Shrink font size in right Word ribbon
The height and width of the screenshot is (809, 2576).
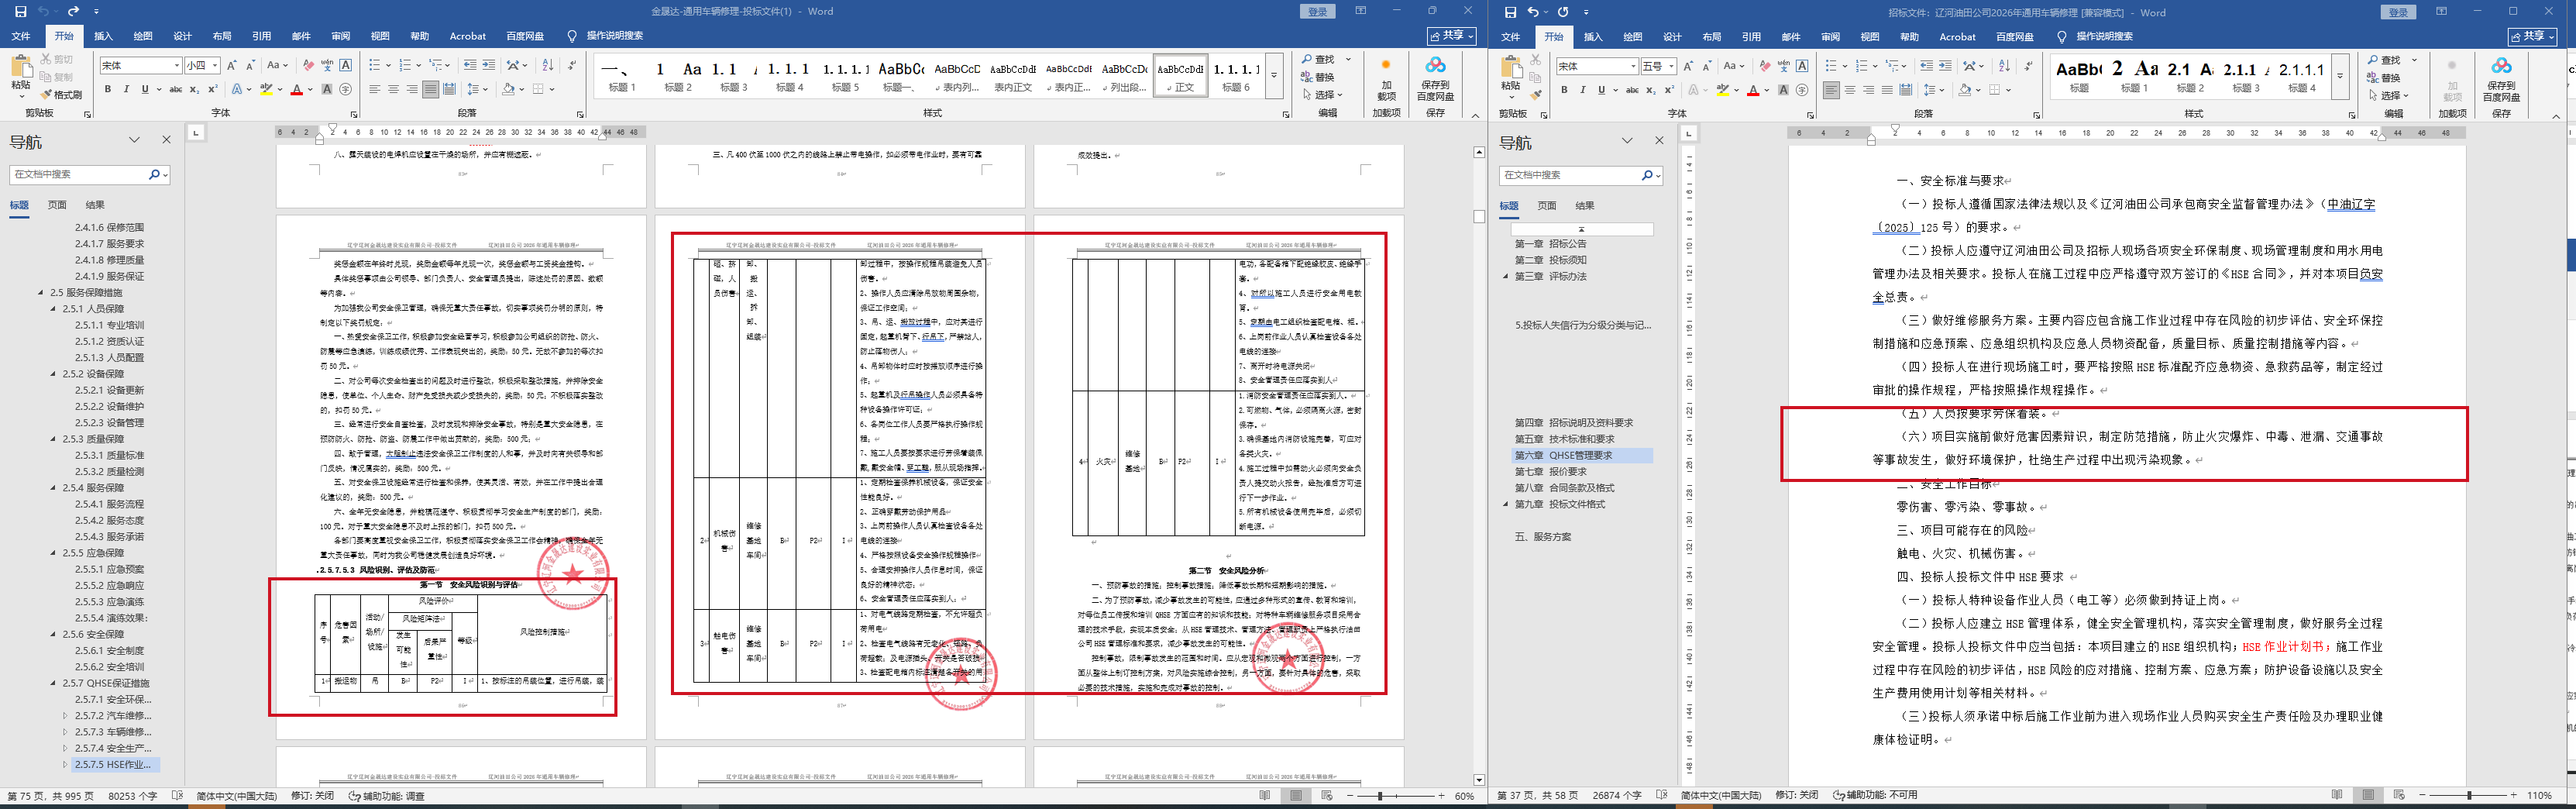pyautogui.click(x=1707, y=66)
